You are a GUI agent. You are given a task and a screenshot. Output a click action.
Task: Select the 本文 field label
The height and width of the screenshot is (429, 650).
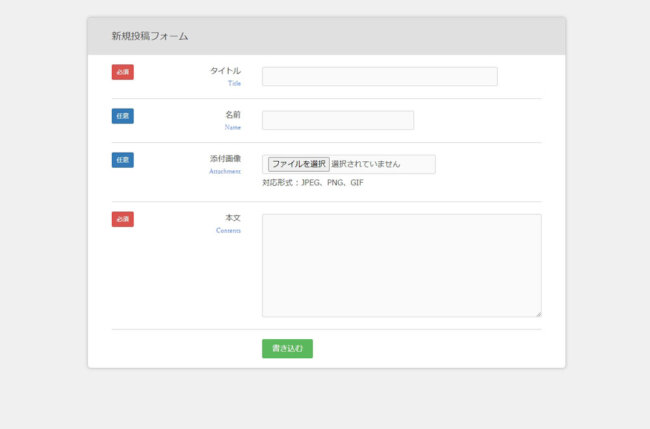(232, 218)
